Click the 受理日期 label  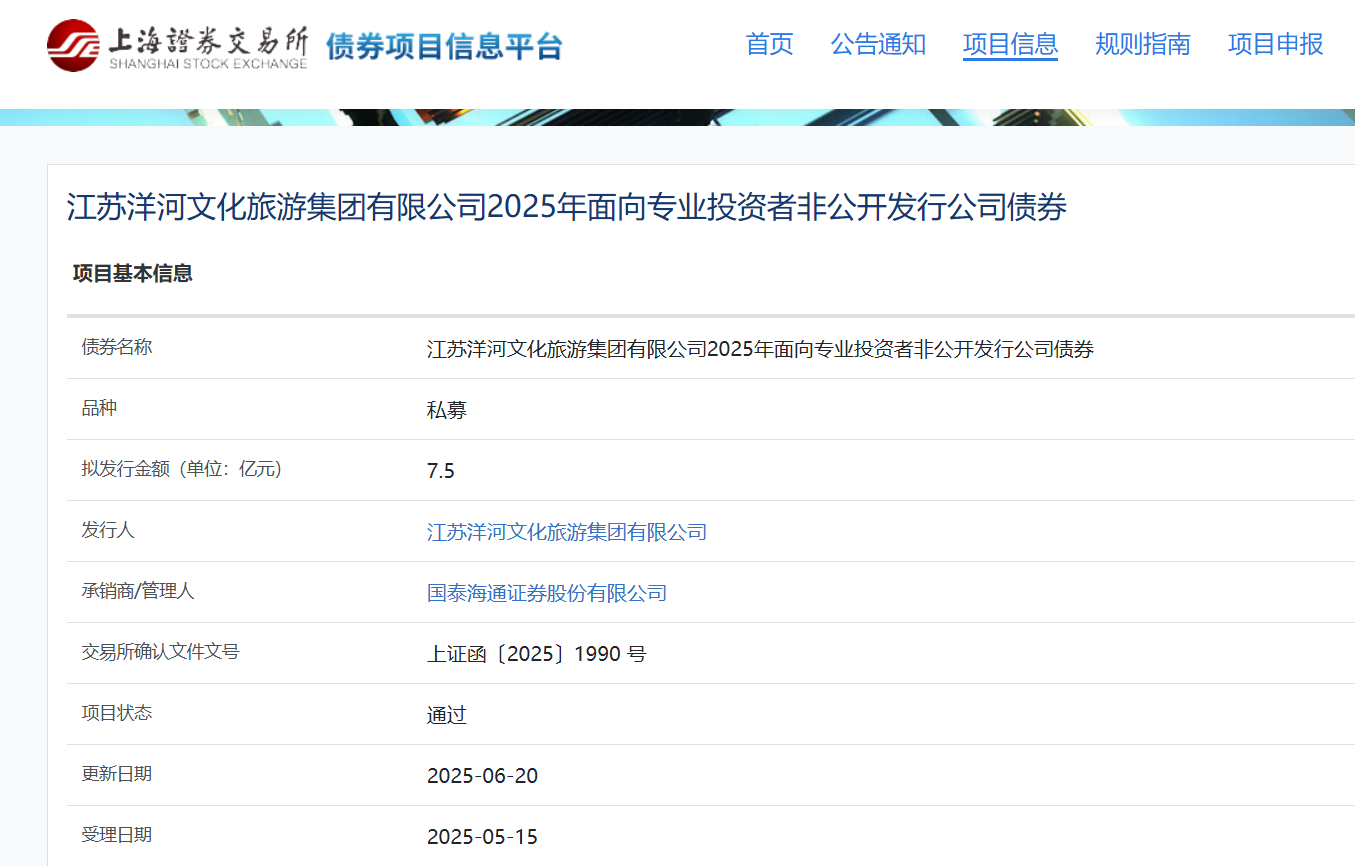(116, 835)
